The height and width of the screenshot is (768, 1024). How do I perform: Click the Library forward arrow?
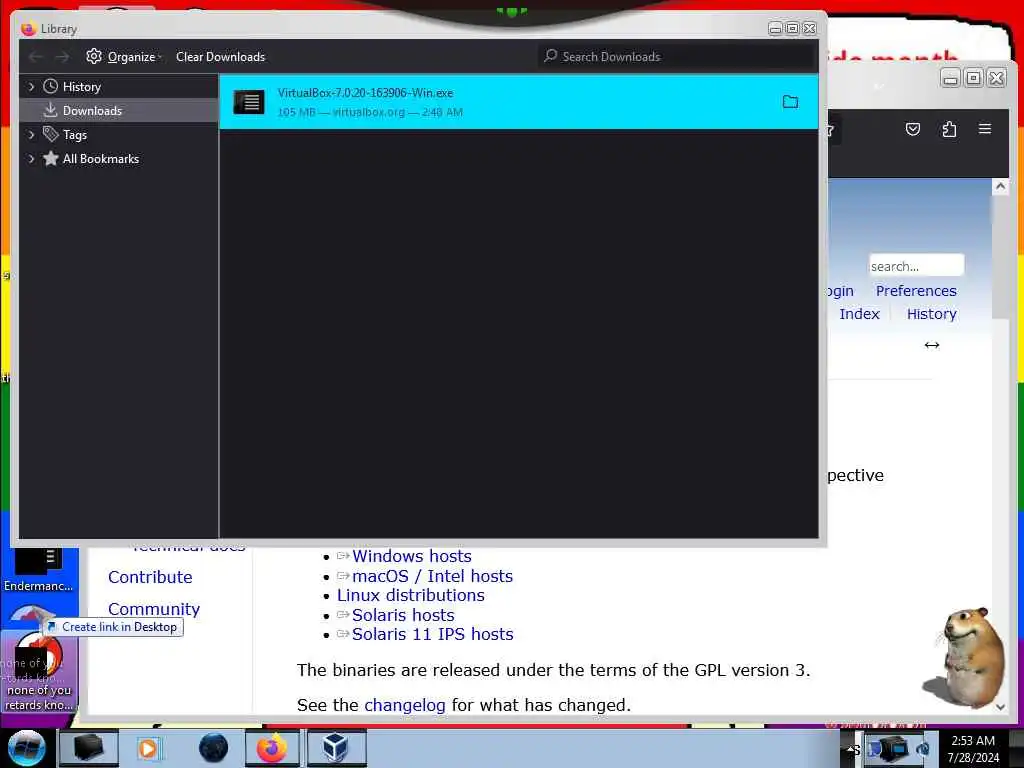(62, 57)
